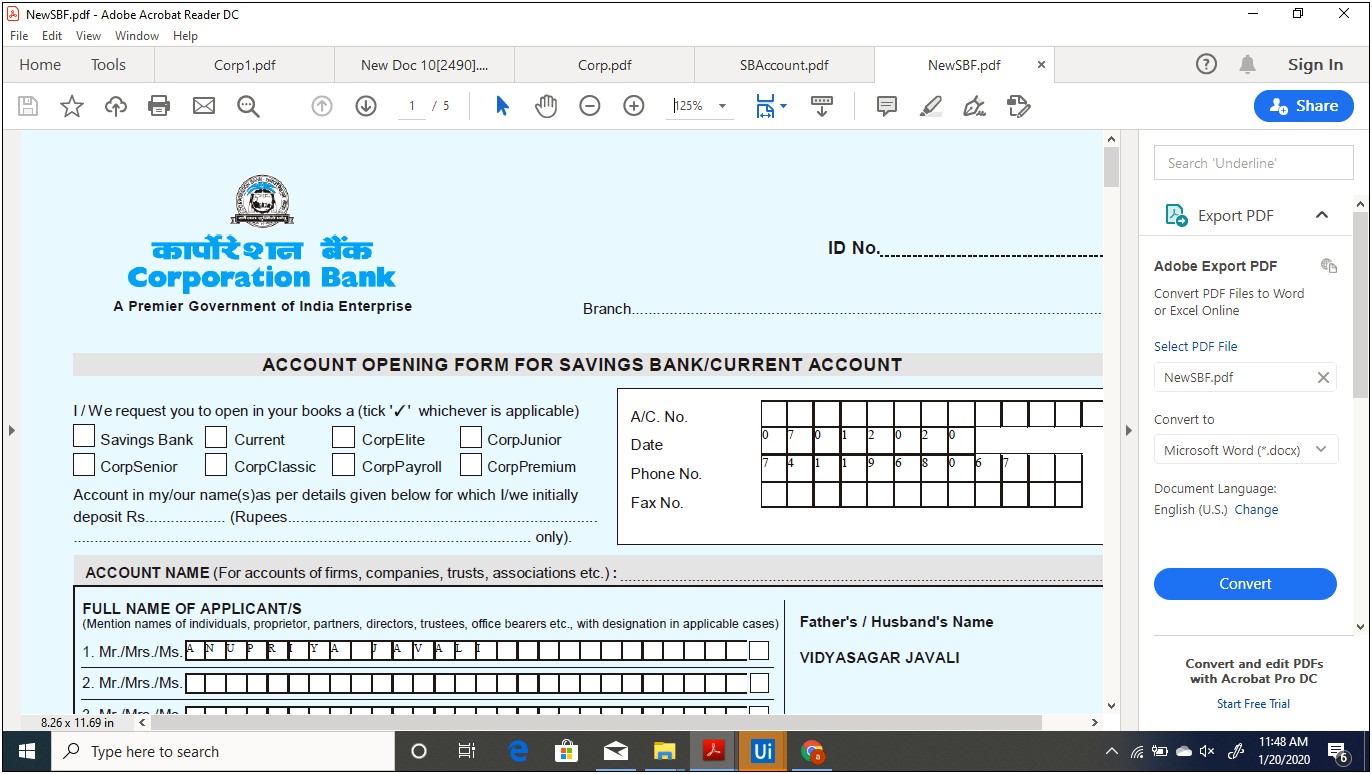Open the View menu
Screen dimensions: 1372x774
tap(88, 35)
